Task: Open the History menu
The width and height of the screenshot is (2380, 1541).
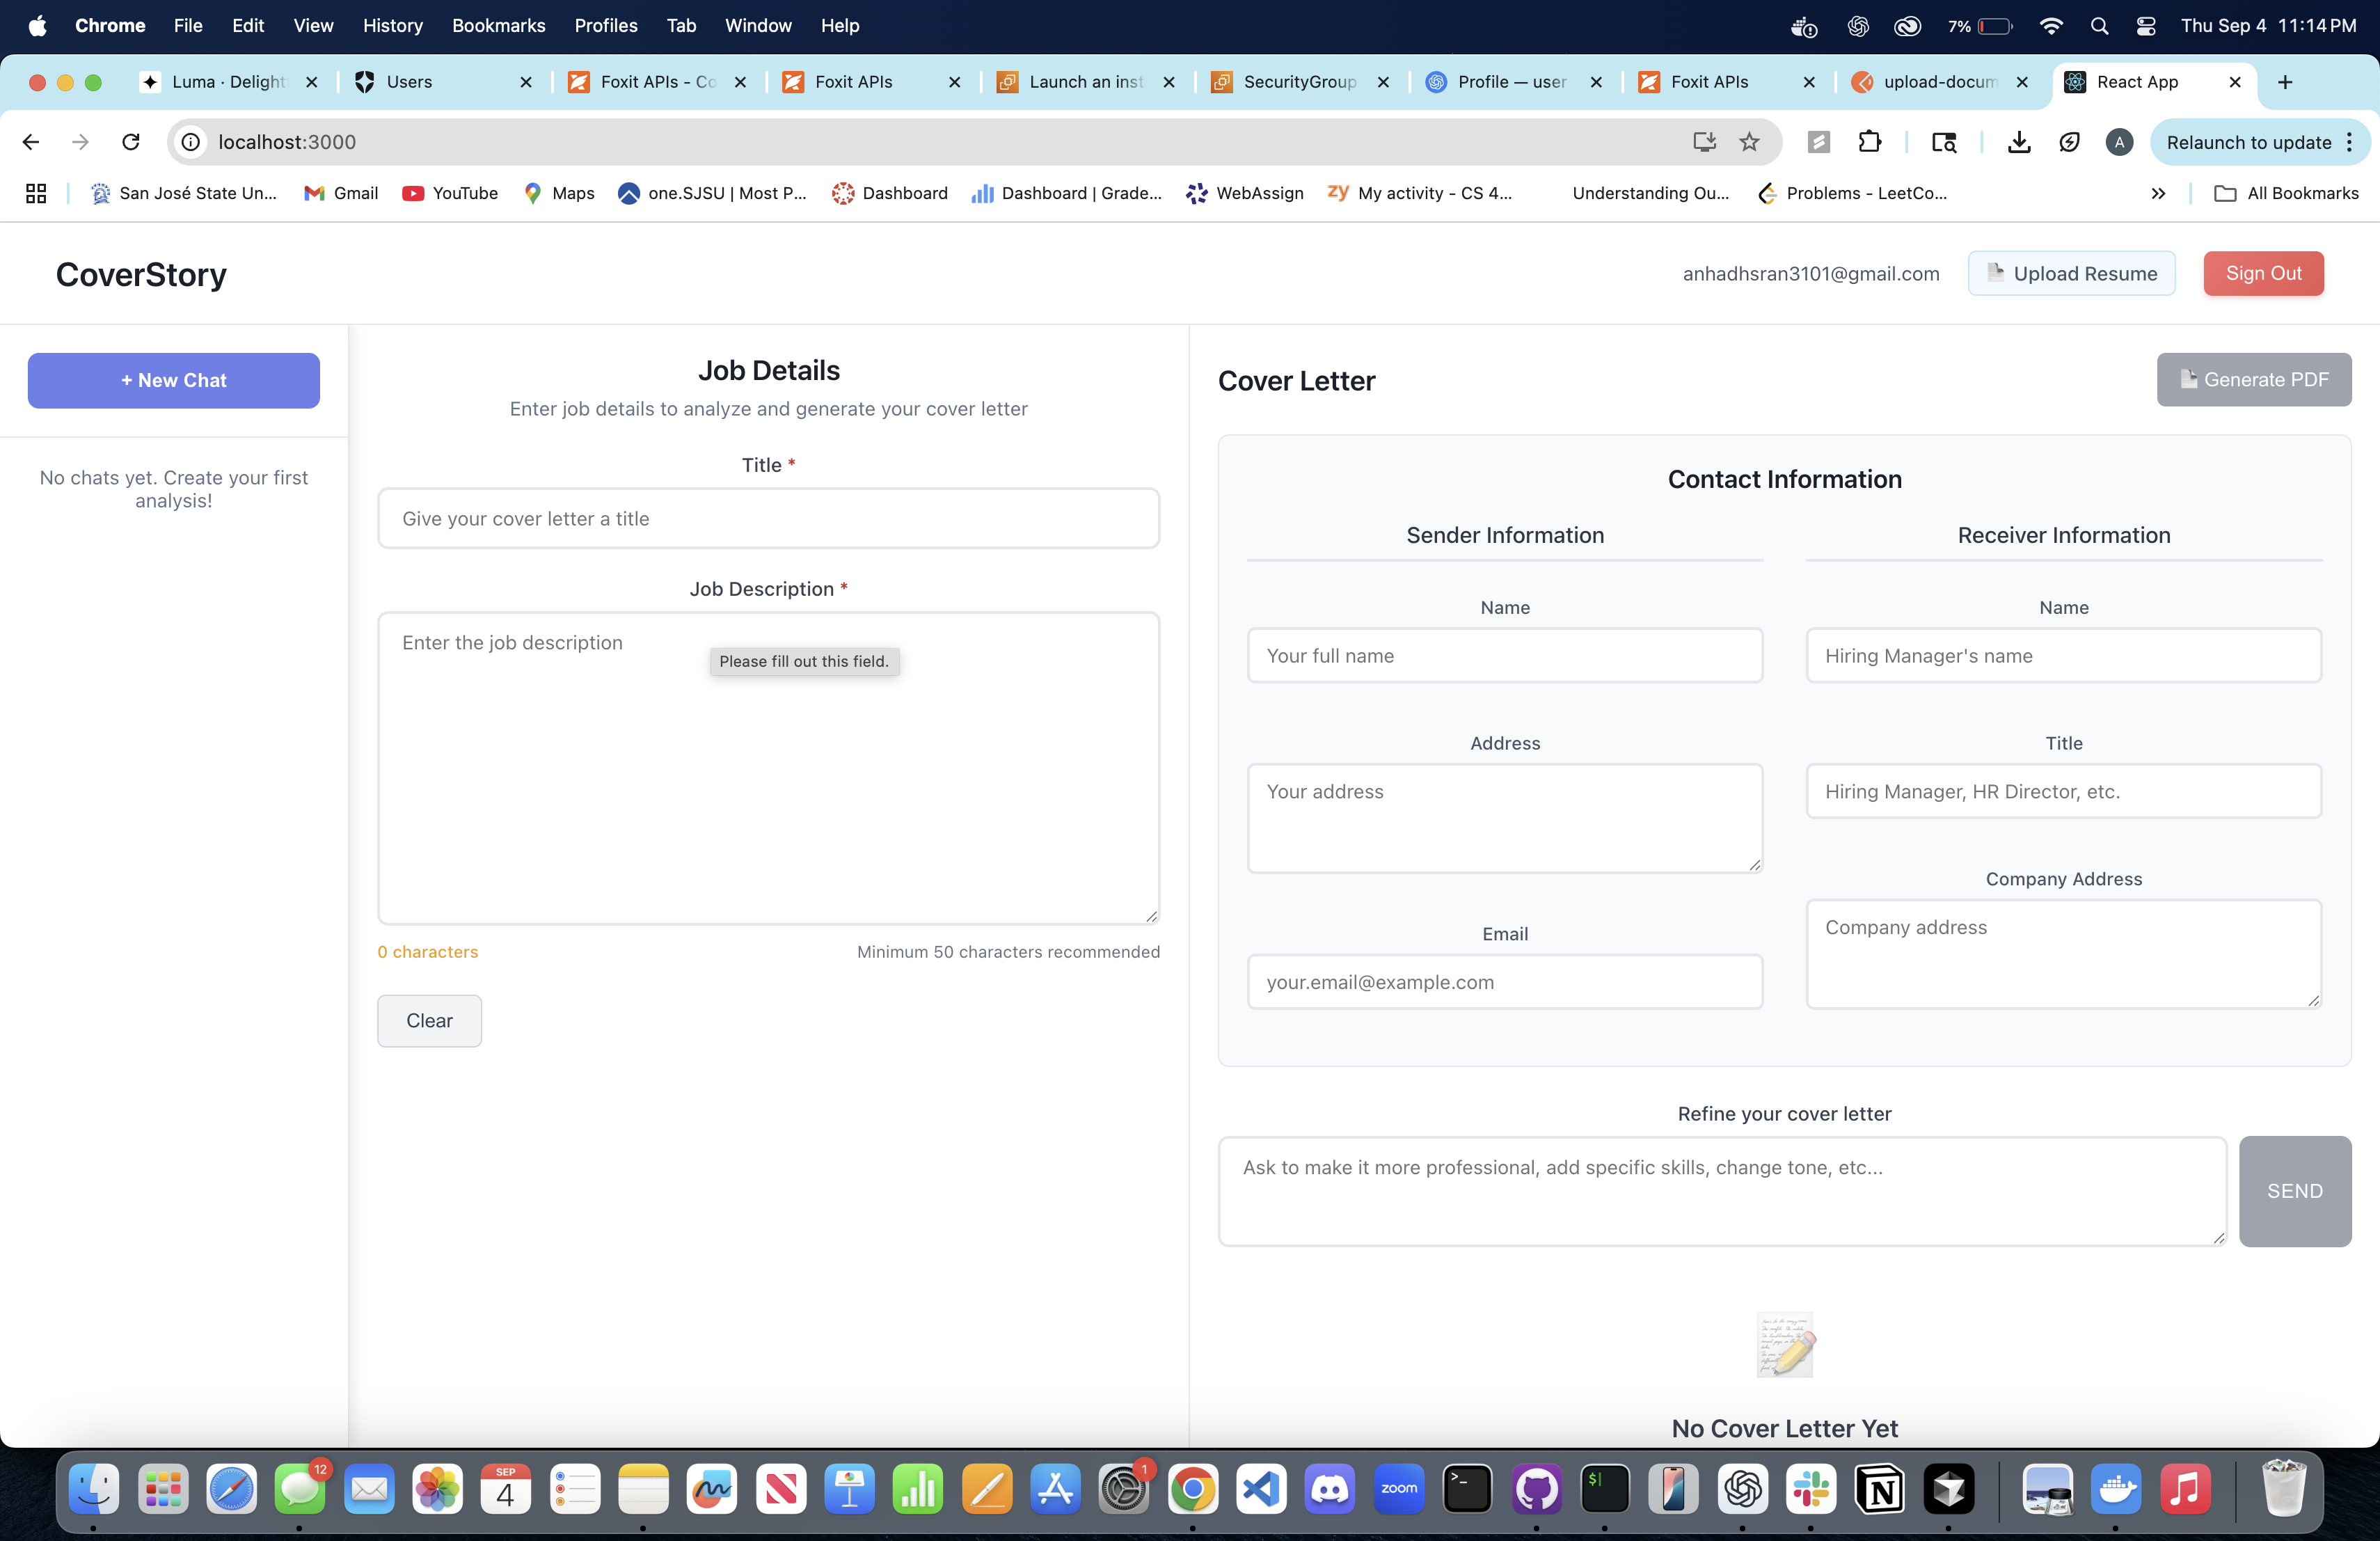Action: 392,26
